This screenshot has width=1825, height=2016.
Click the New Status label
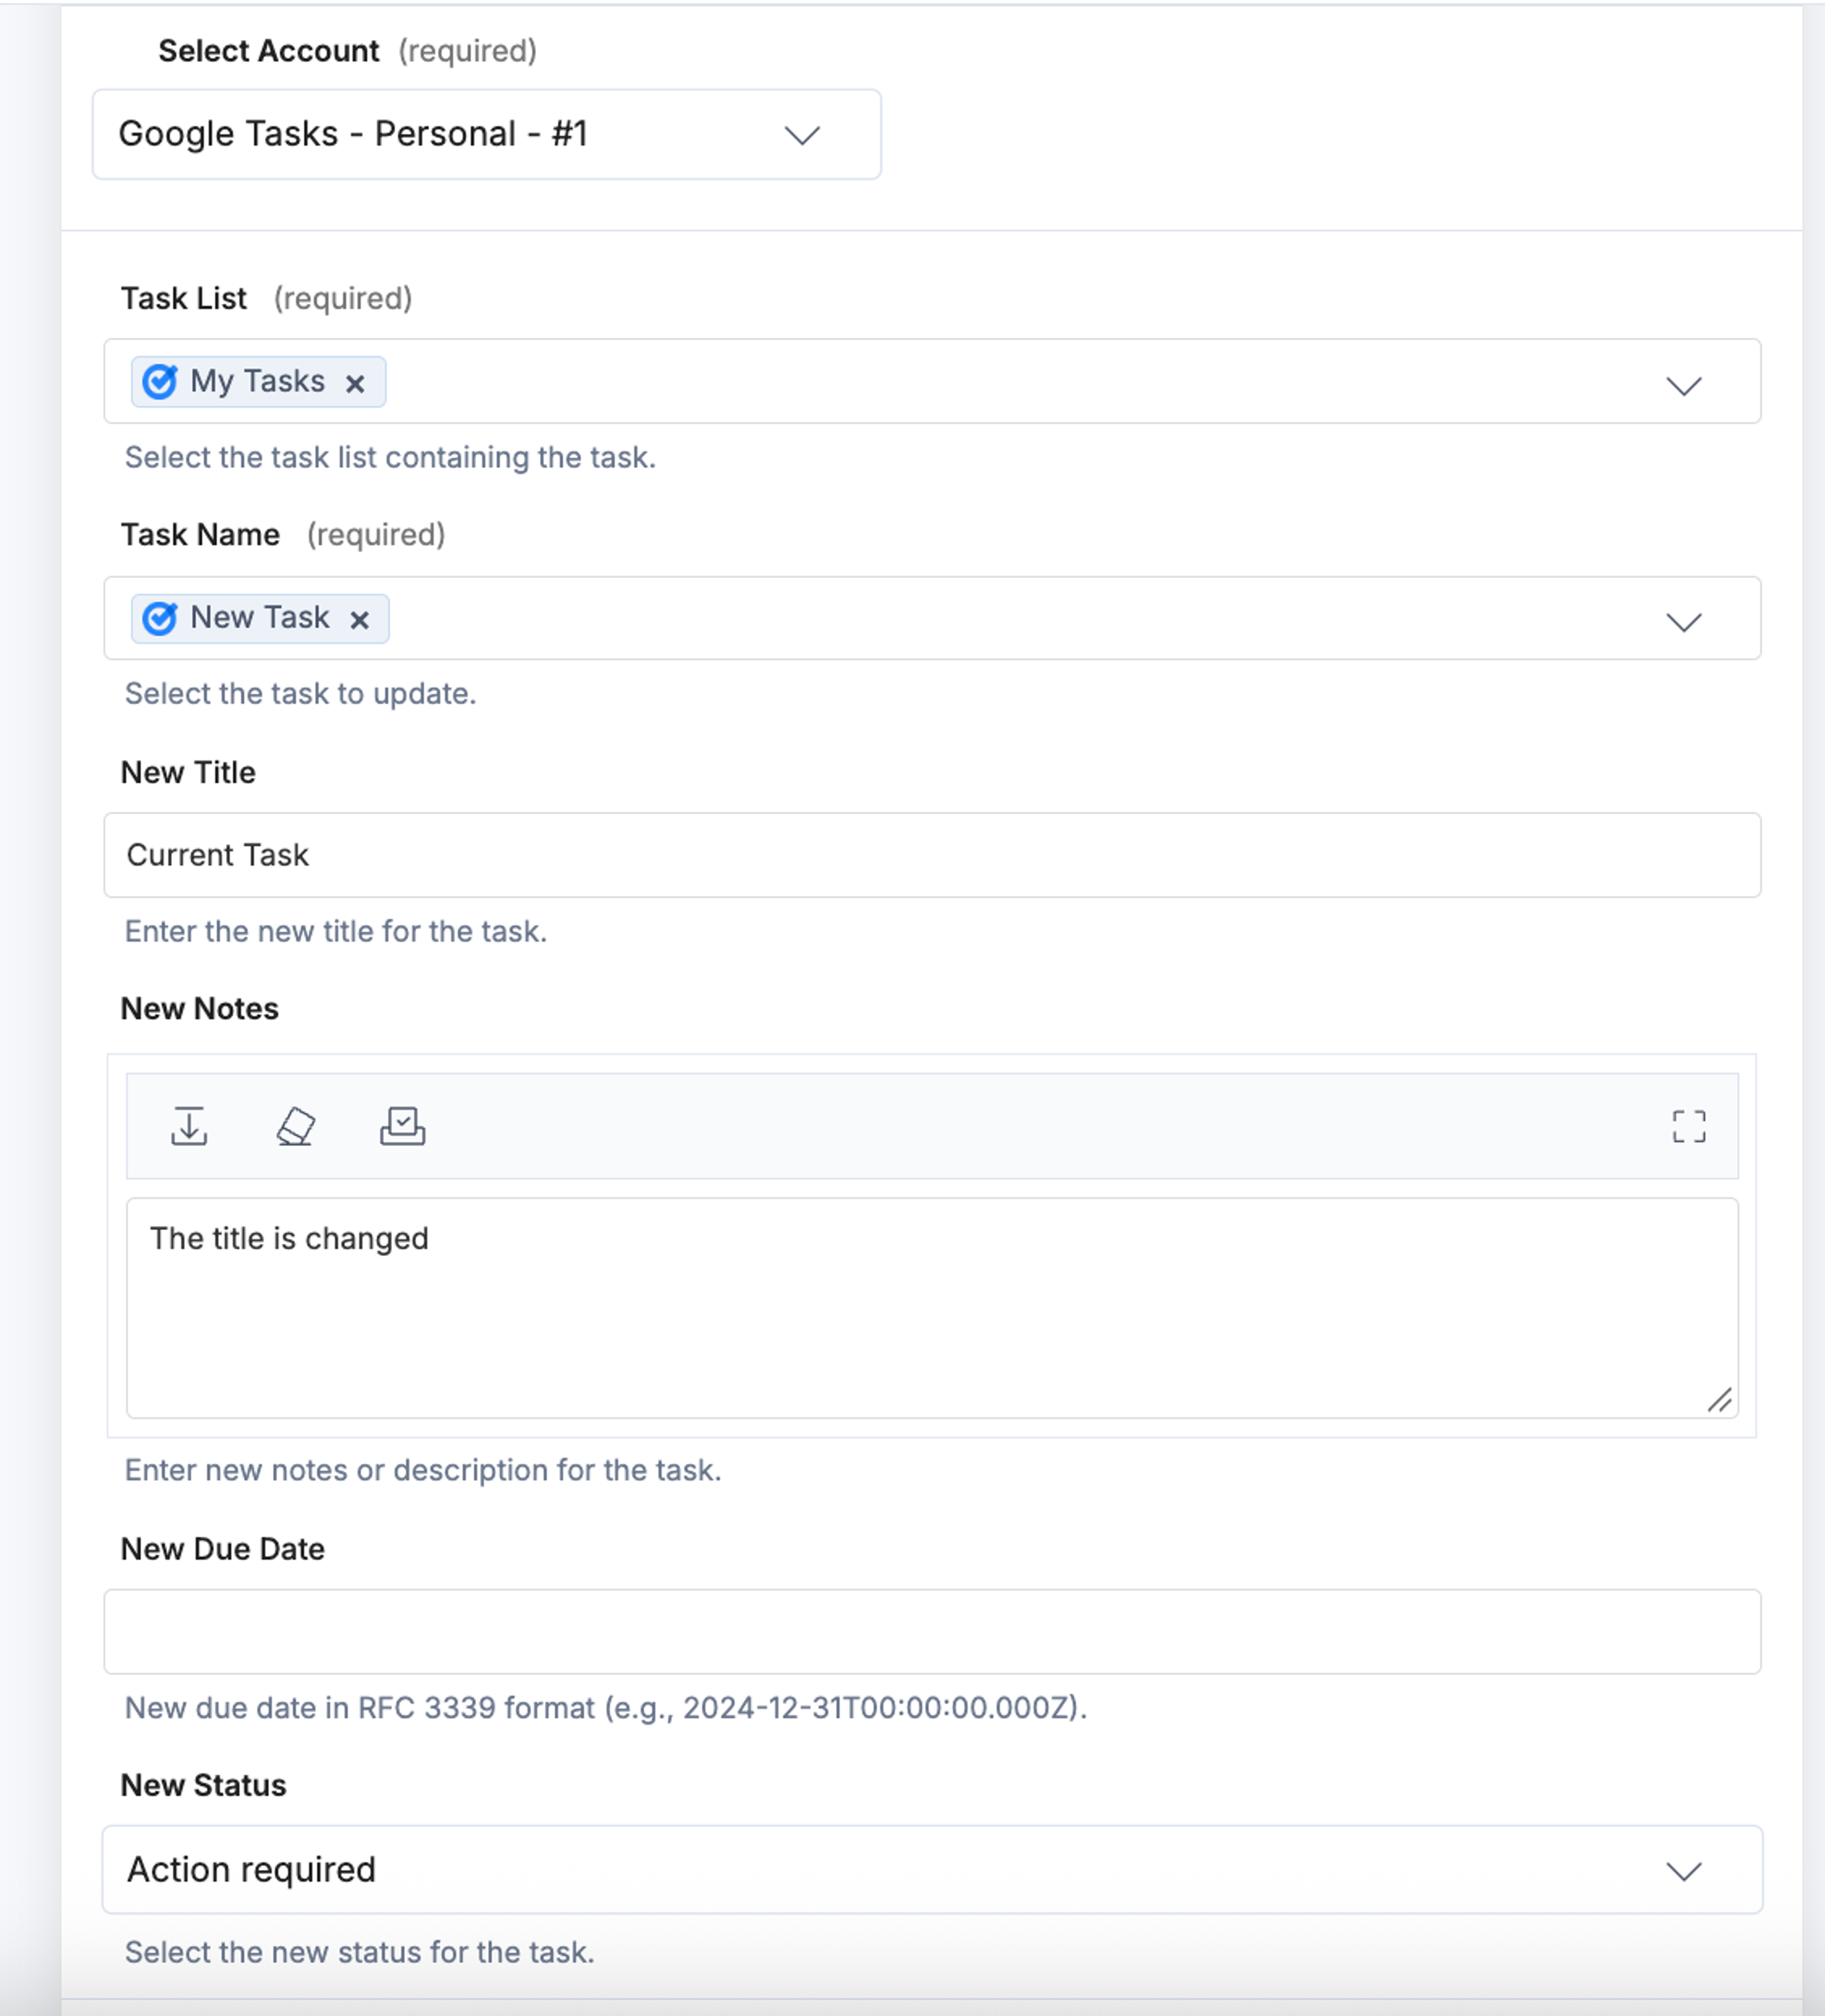(204, 1785)
